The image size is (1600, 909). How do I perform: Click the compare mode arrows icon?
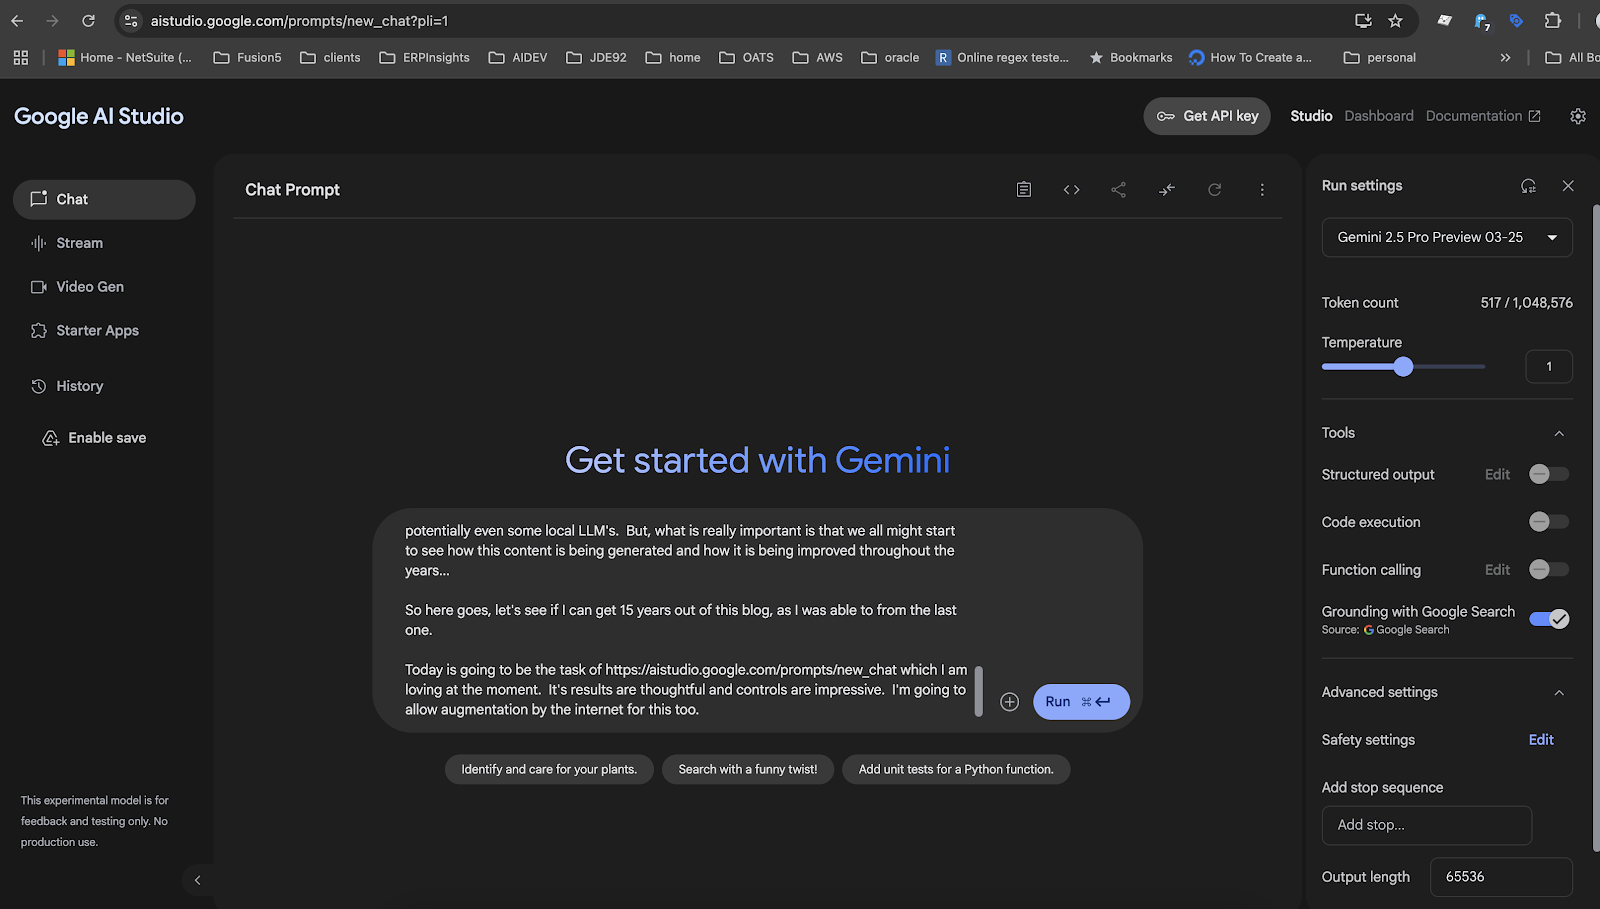pyautogui.click(x=1166, y=189)
